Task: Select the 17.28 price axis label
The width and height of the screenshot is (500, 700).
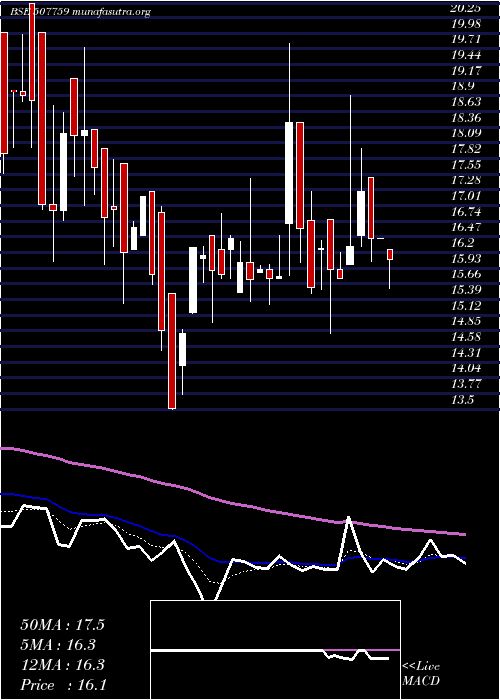Action: click(465, 180)
